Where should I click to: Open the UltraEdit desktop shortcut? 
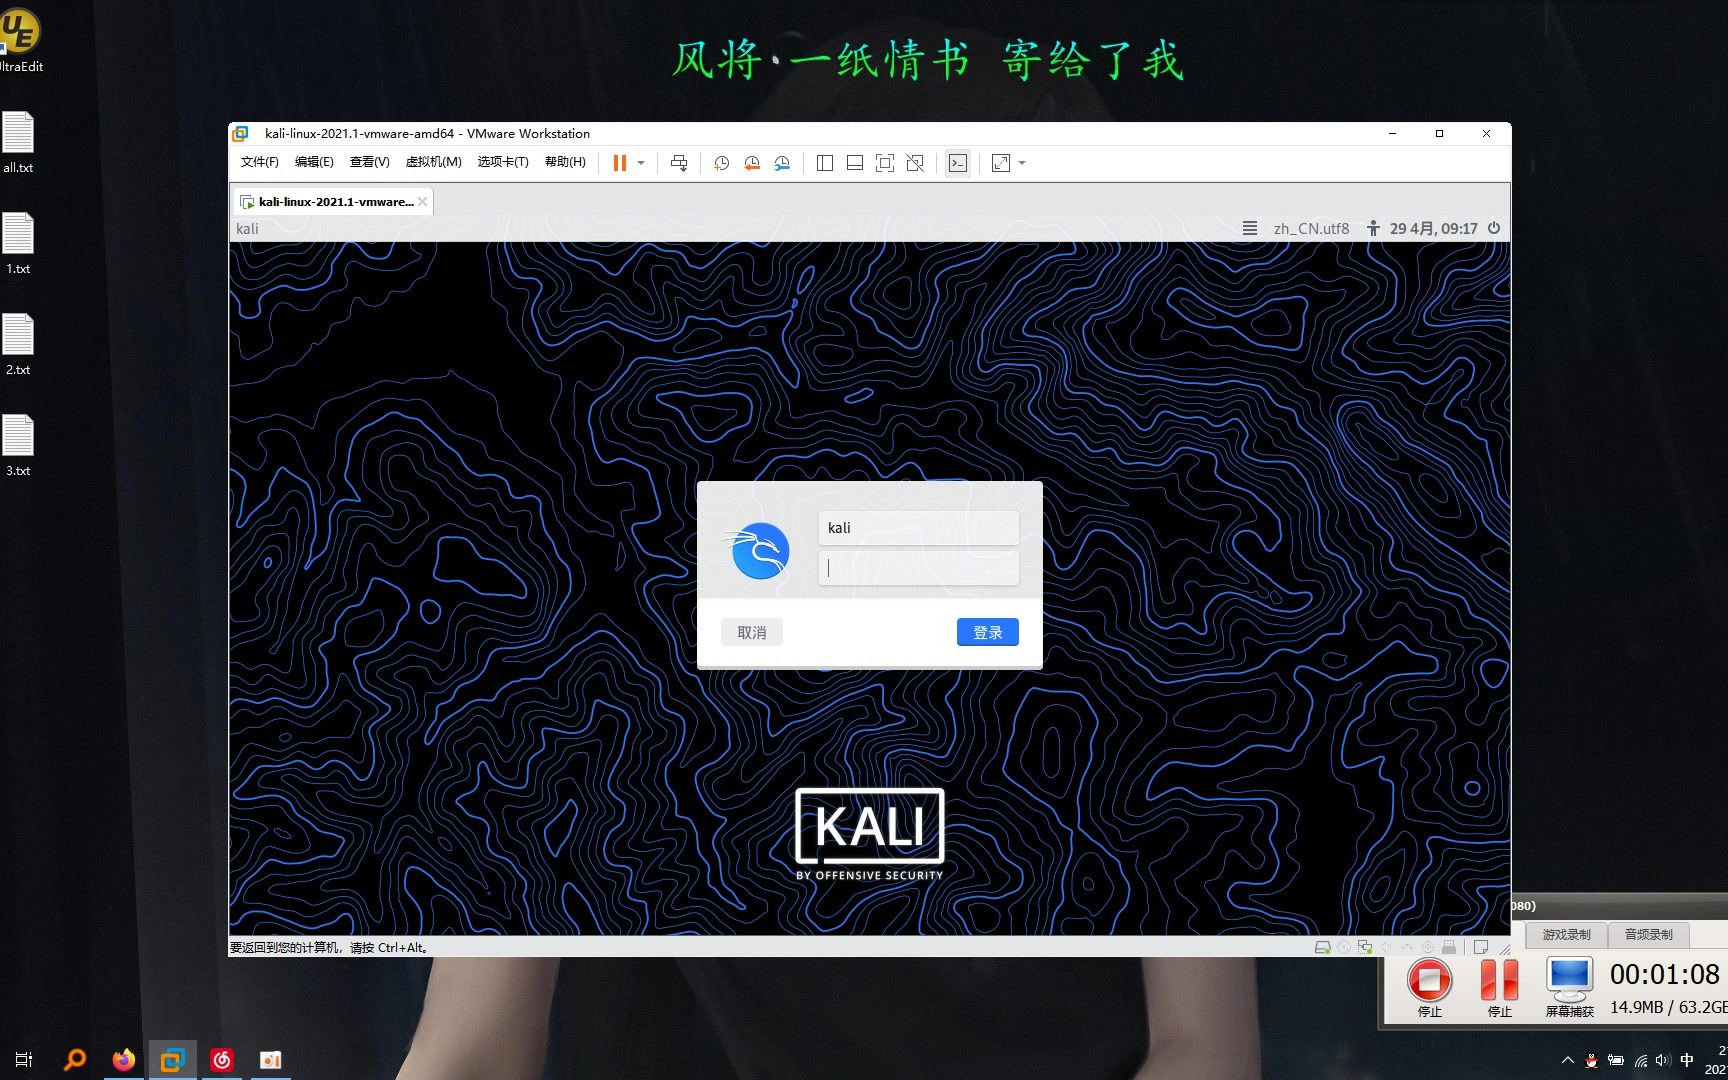pyautogui.click(x=20, y=40)
